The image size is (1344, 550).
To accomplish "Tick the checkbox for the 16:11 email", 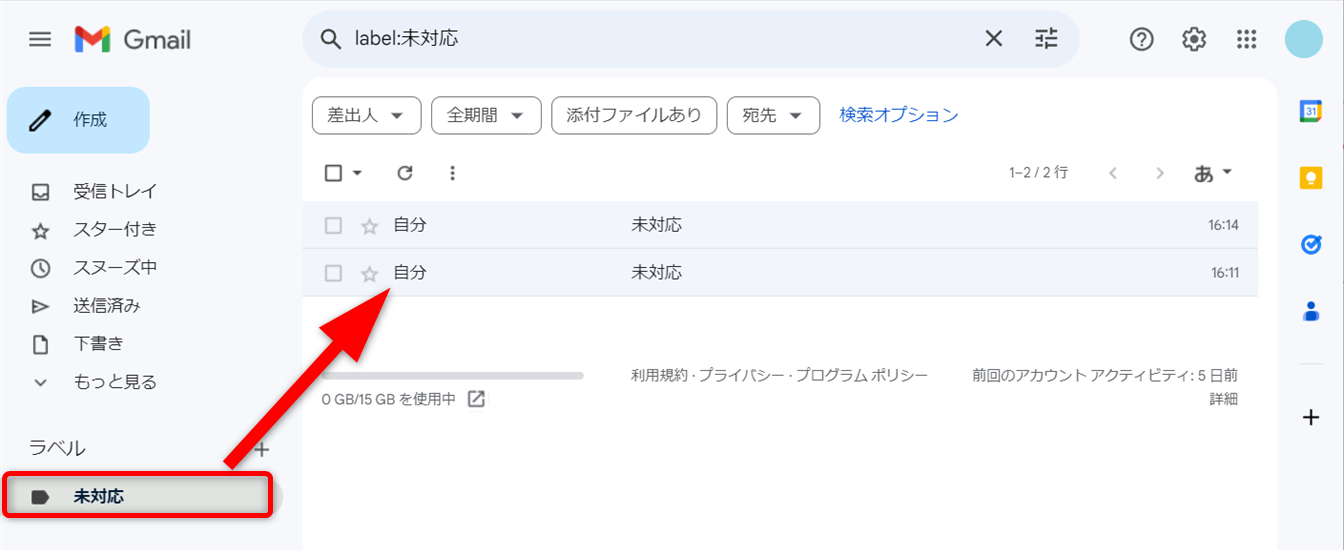I will coord(334,273).
